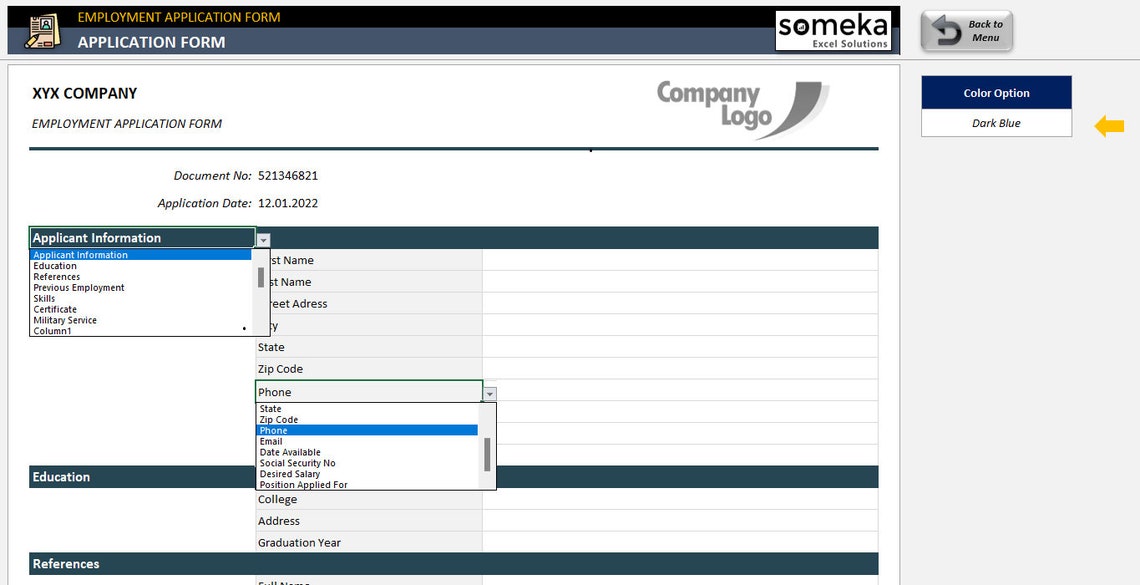Open the Applicant Information dropdown arrow
This screenshot has height=585, width=1140.
262,239
